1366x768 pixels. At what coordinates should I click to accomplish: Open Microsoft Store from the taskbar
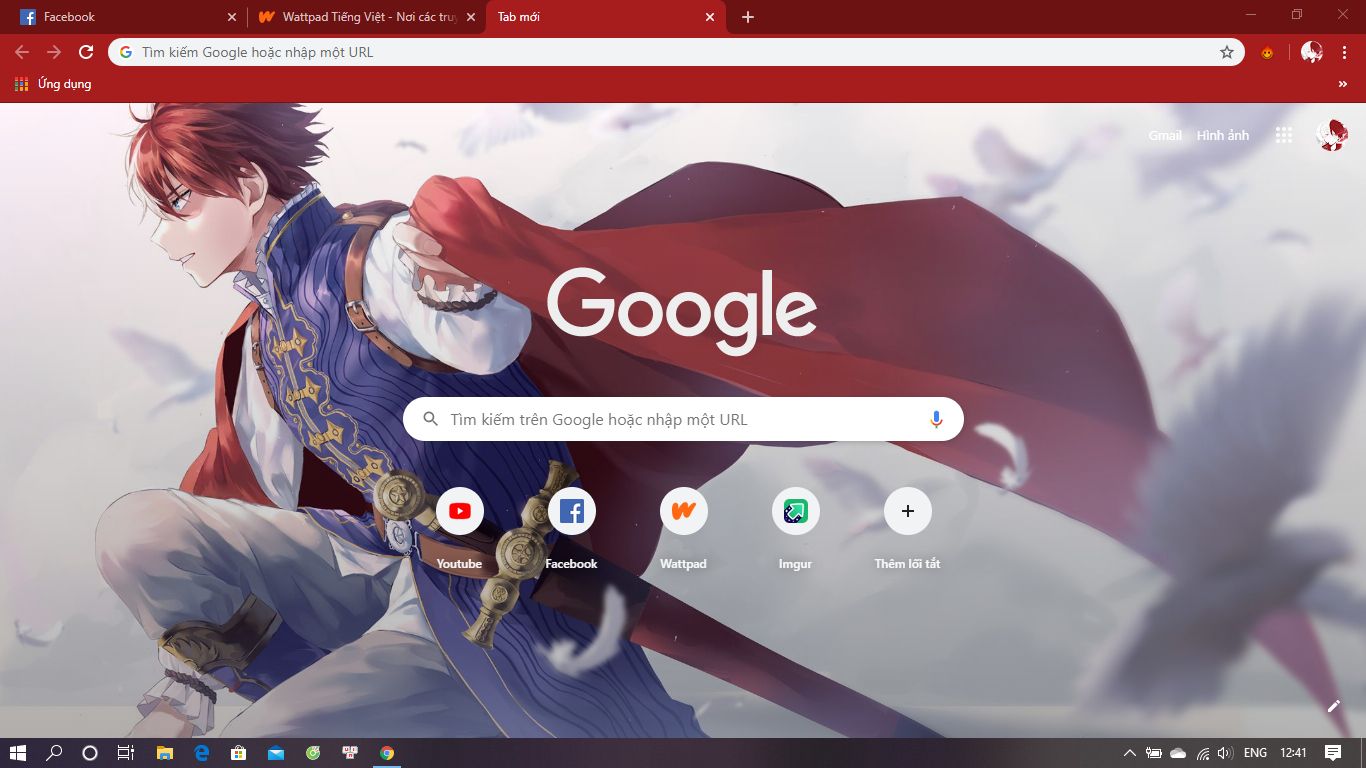coord(238,753)
